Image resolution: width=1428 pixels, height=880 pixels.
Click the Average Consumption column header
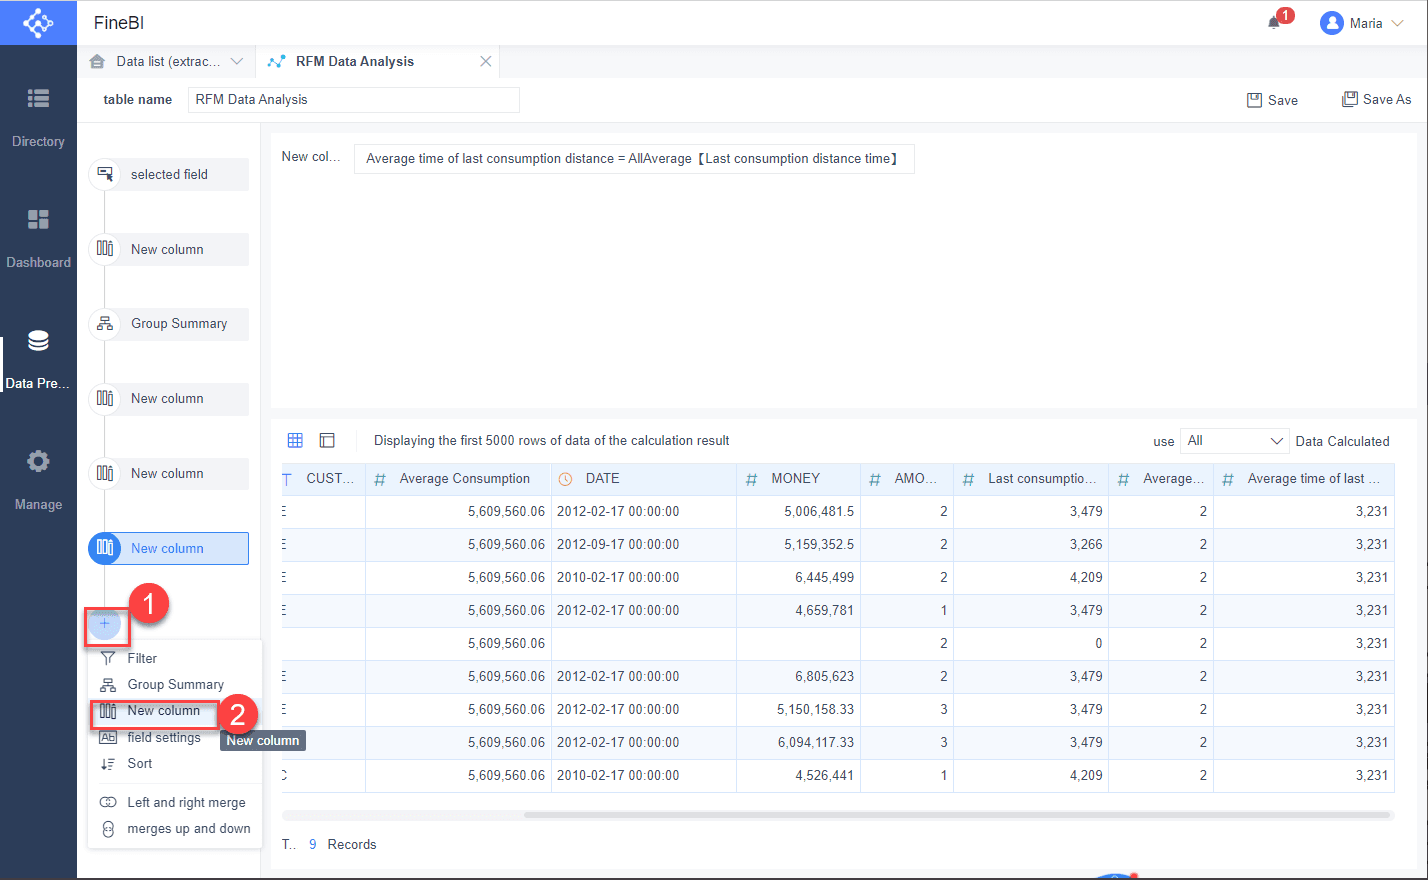pyautogui.click(x=458, y=479)
